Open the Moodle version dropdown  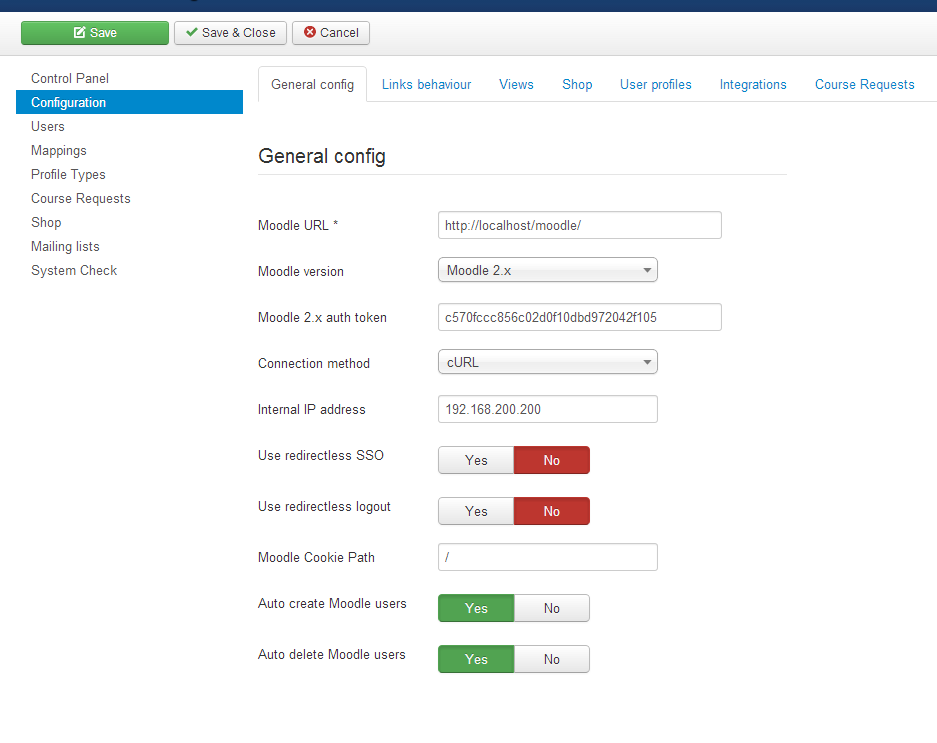547,270
